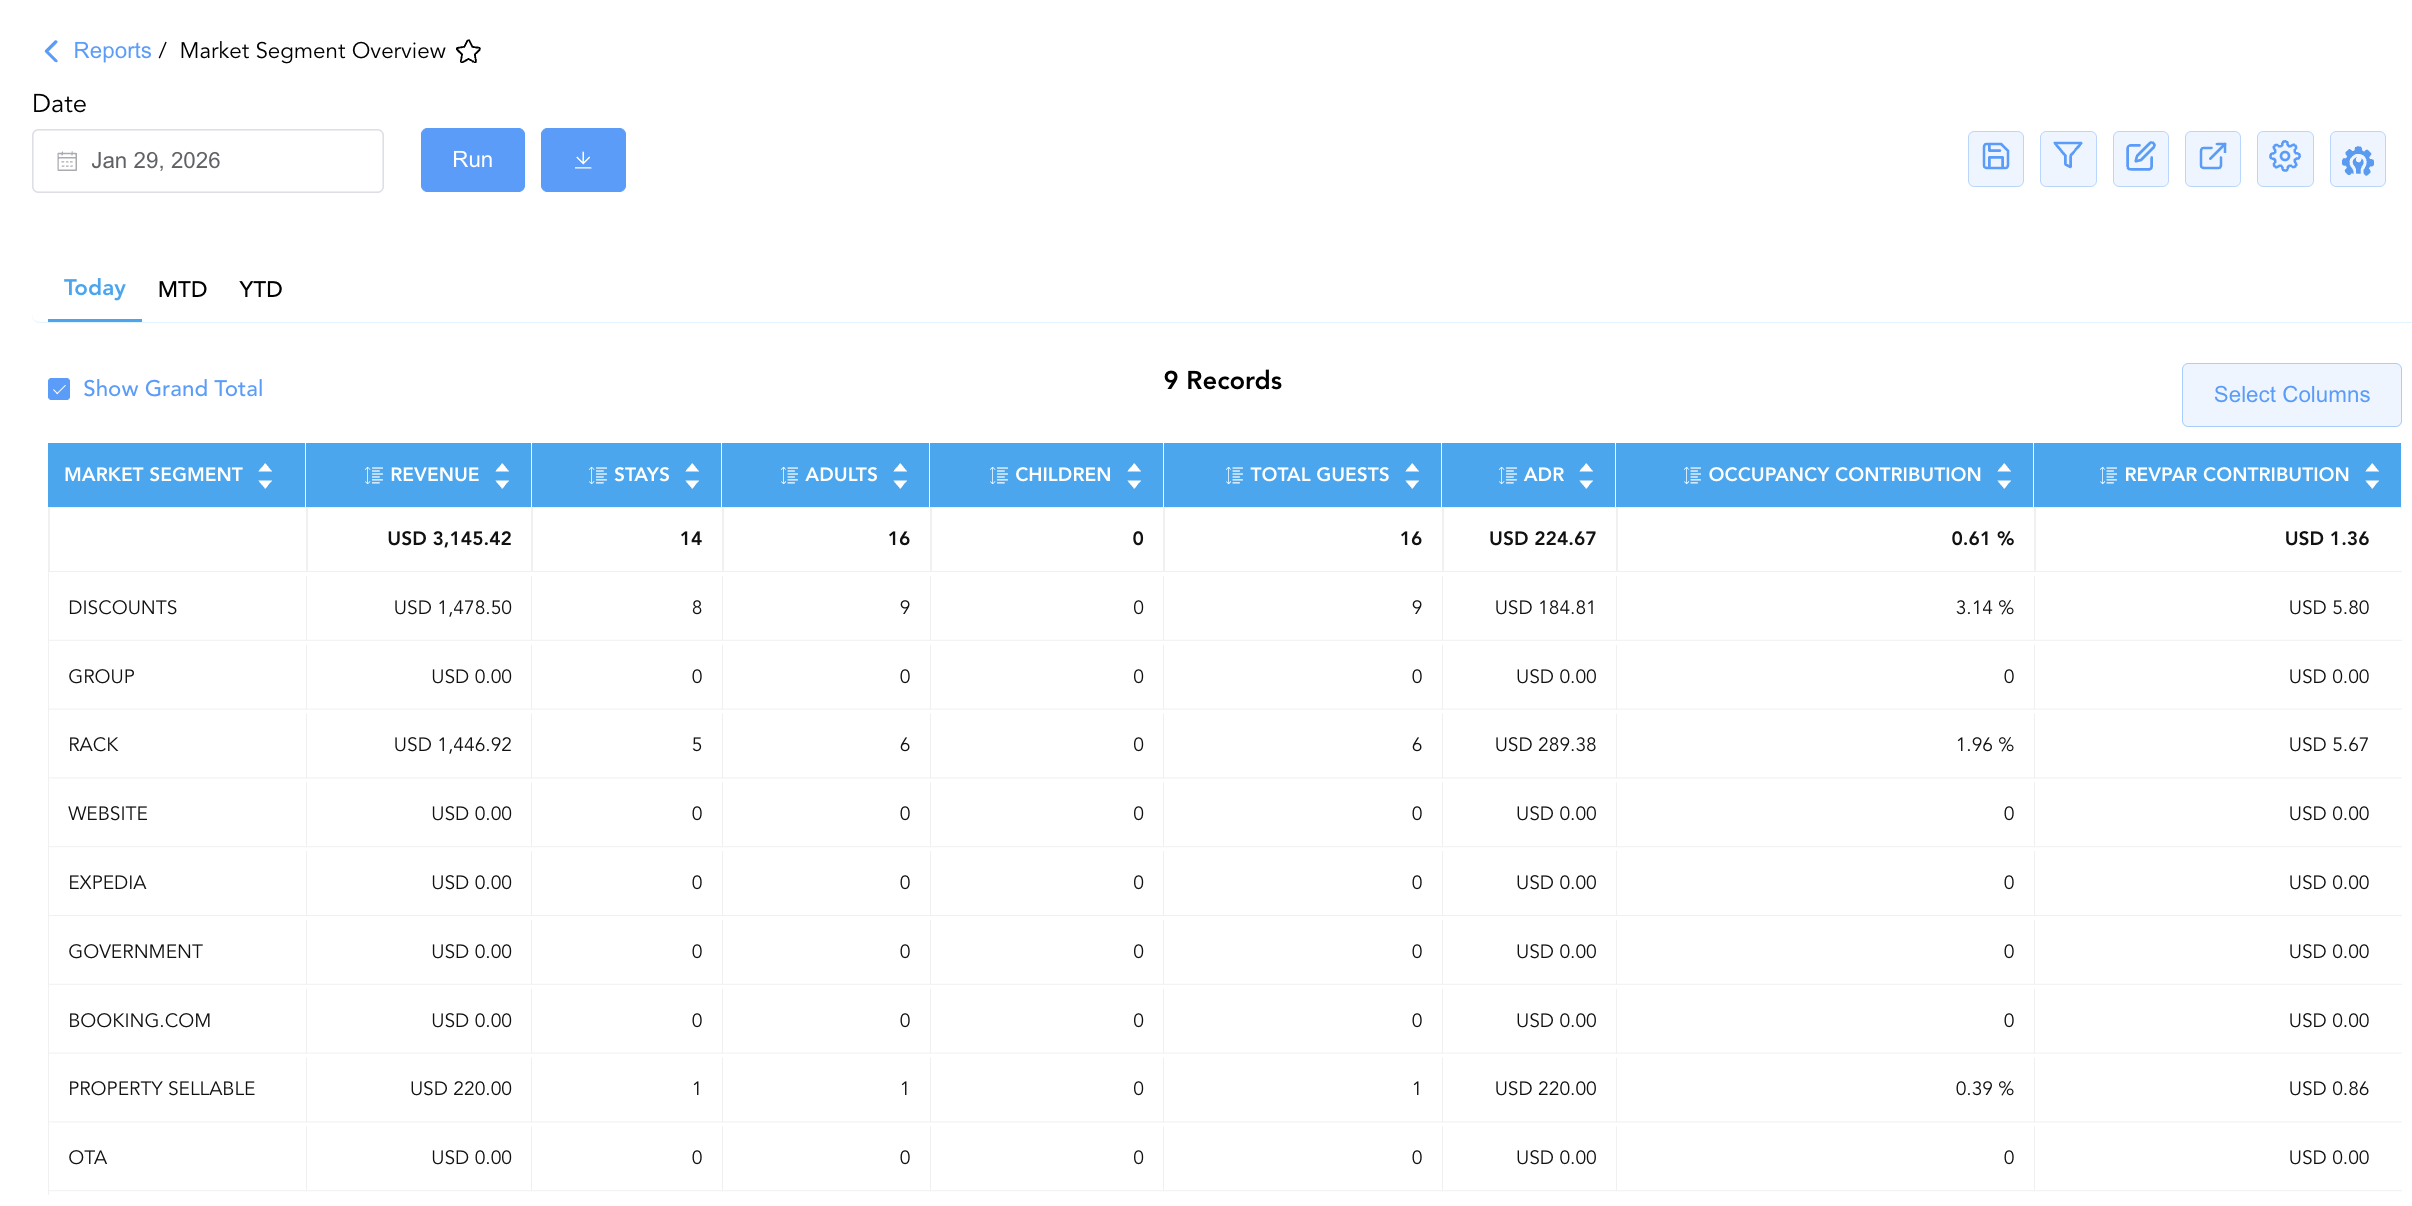The height and width of the screenshot is (1206, 2412).
Task: Sort by Stays column arrows
Action: point(692,475)
